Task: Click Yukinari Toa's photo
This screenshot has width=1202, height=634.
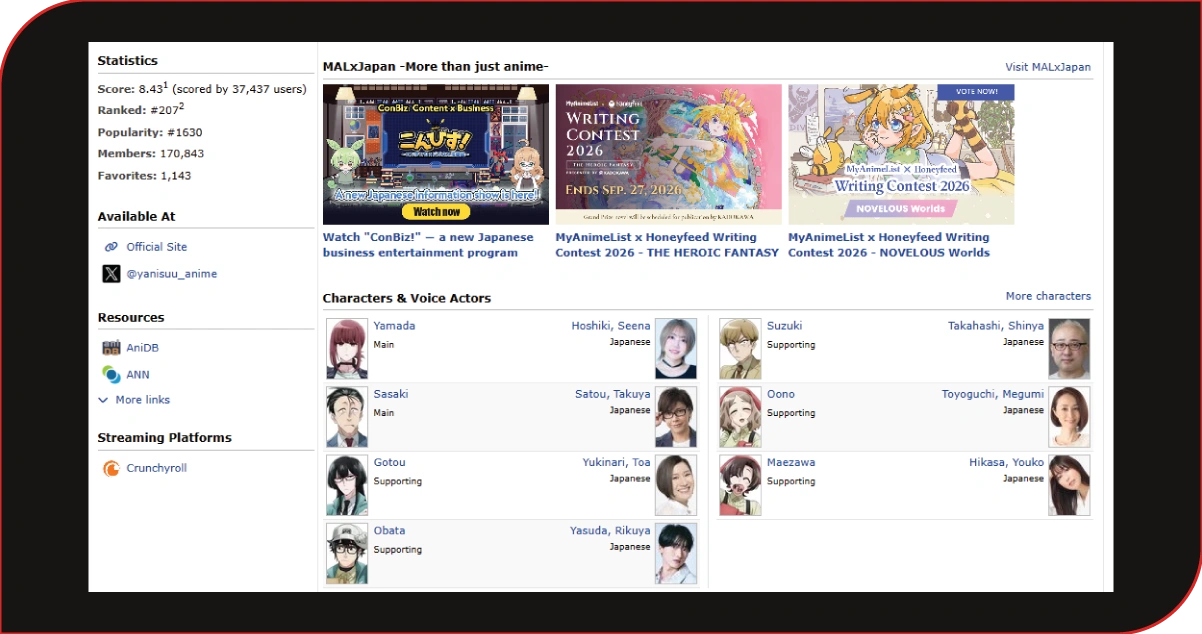Action: coord(676,486)
